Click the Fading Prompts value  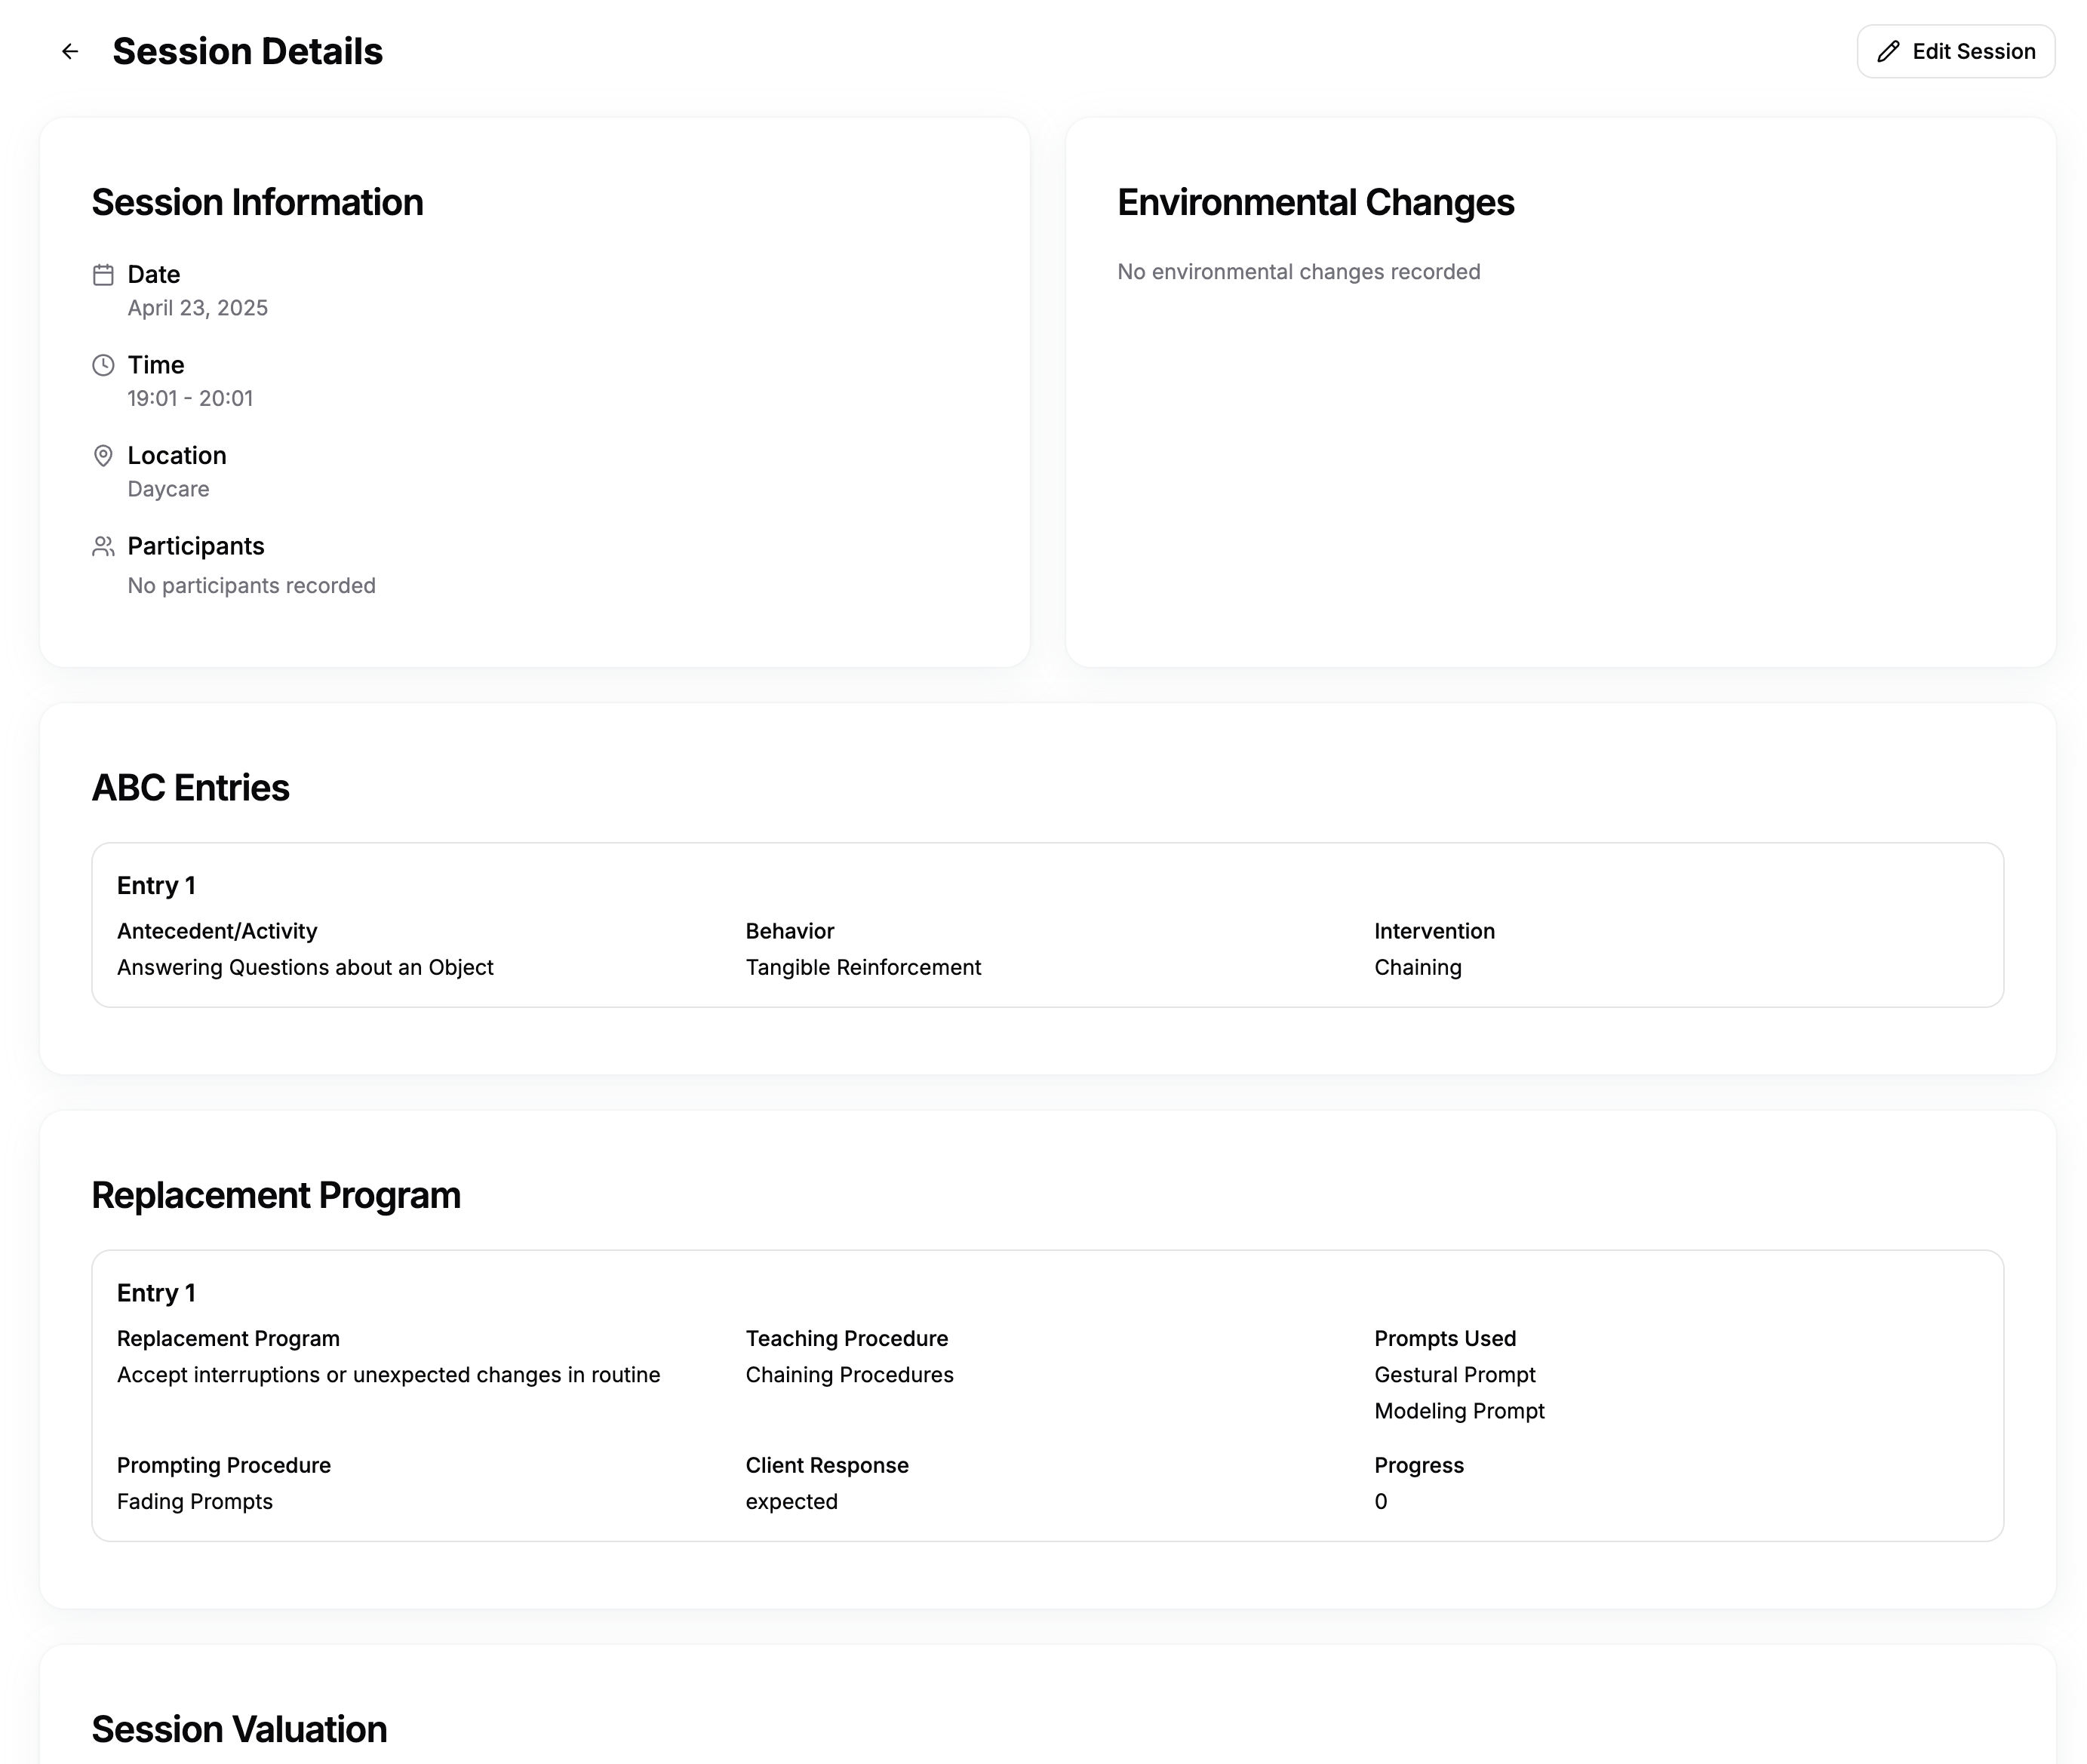195,1501
